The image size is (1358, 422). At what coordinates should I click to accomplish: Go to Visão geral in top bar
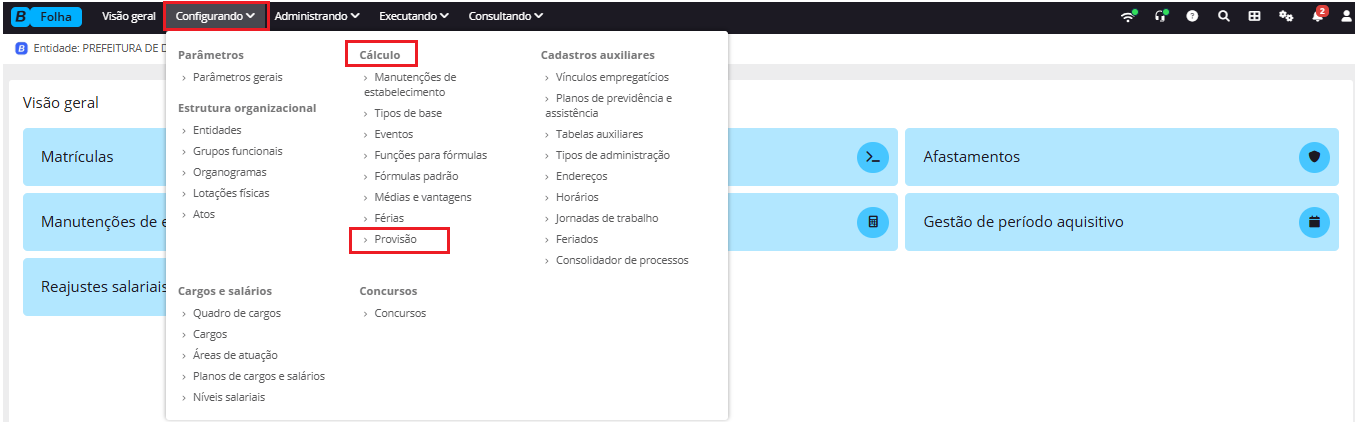[x=129, y=16]
